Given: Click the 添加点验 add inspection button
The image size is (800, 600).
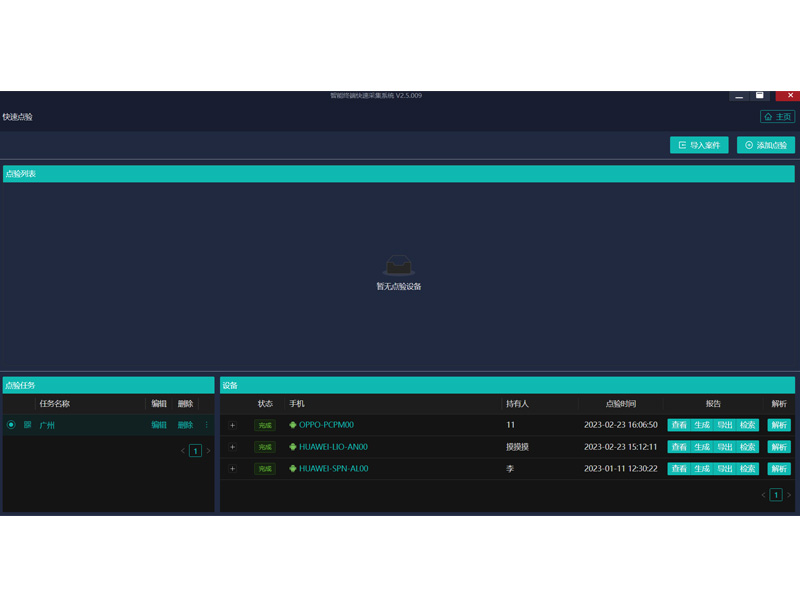Looking at the screenshot, I should [x=766, y=145].
